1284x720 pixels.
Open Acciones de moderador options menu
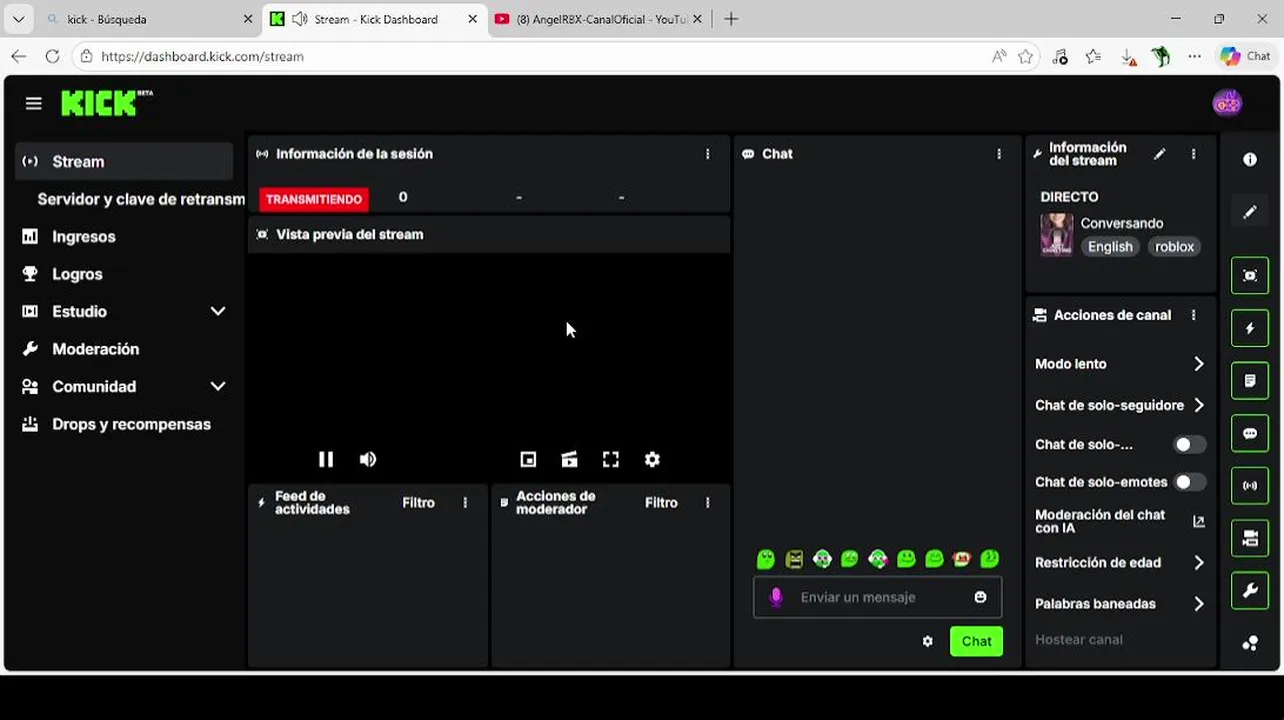pos(707,503)
